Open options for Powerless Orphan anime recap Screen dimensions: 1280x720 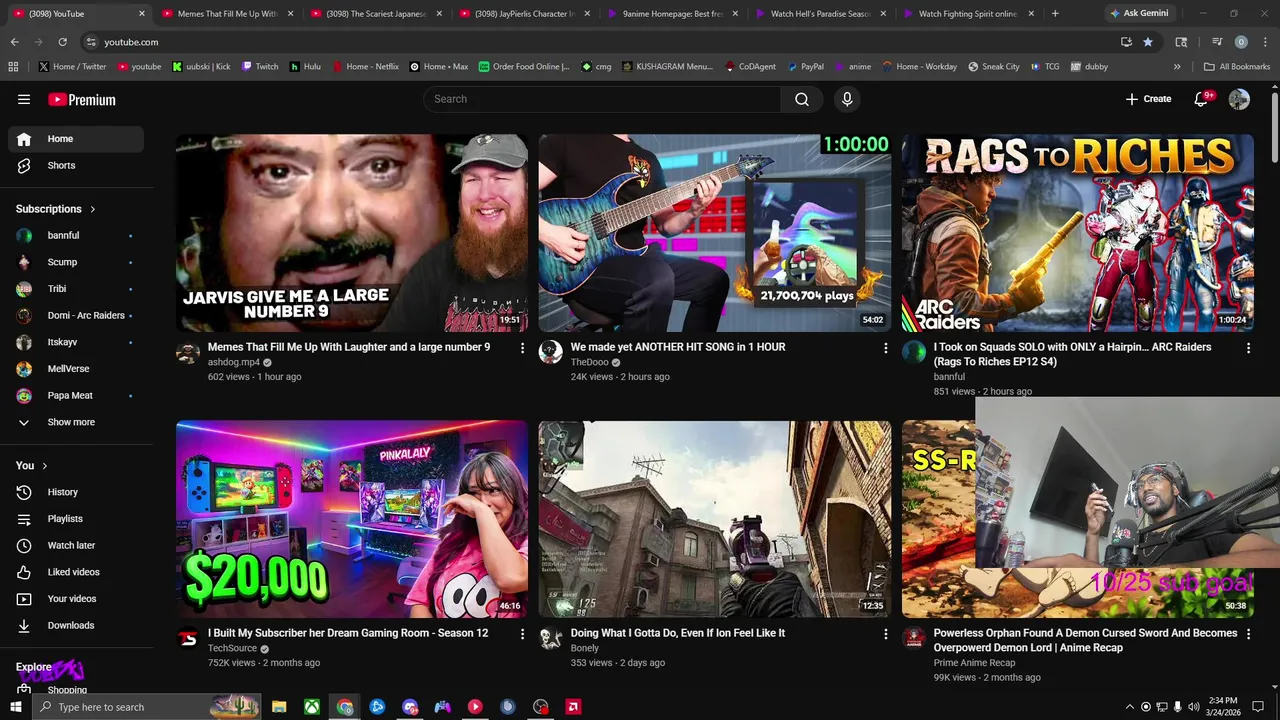(x=1248, y=634)
